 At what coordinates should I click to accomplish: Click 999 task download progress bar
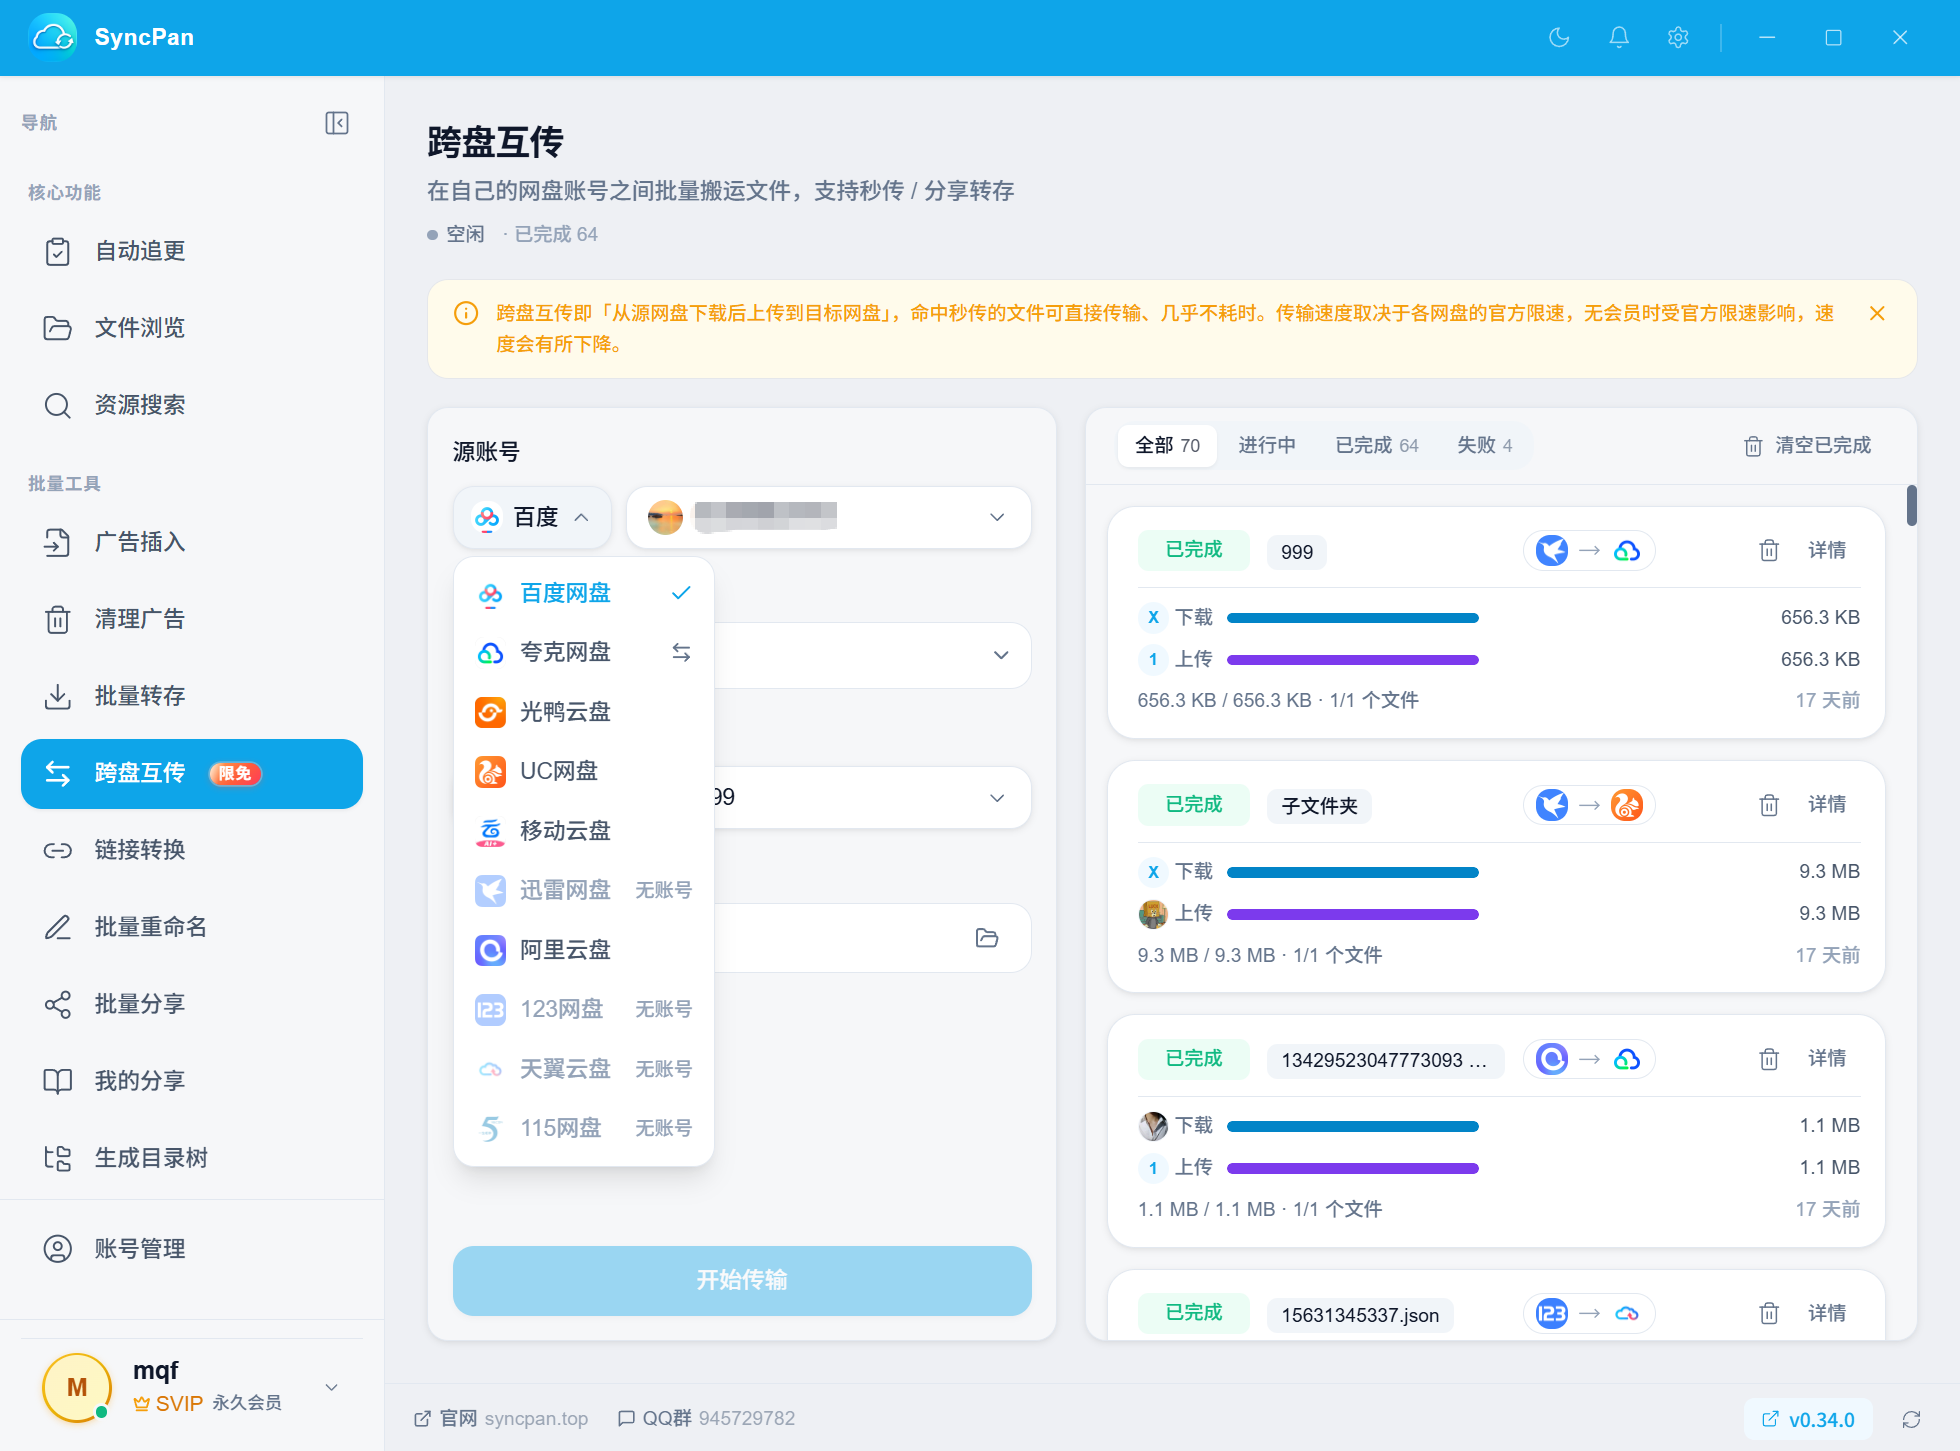point(1353,618)
